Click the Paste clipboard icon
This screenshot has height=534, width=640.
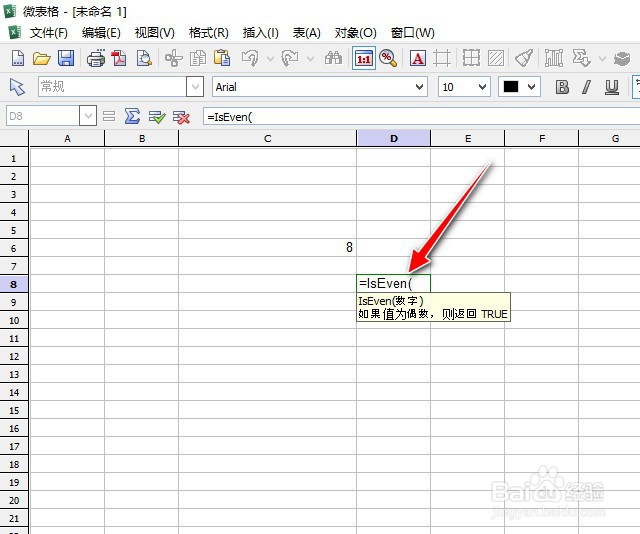point(222,58)
